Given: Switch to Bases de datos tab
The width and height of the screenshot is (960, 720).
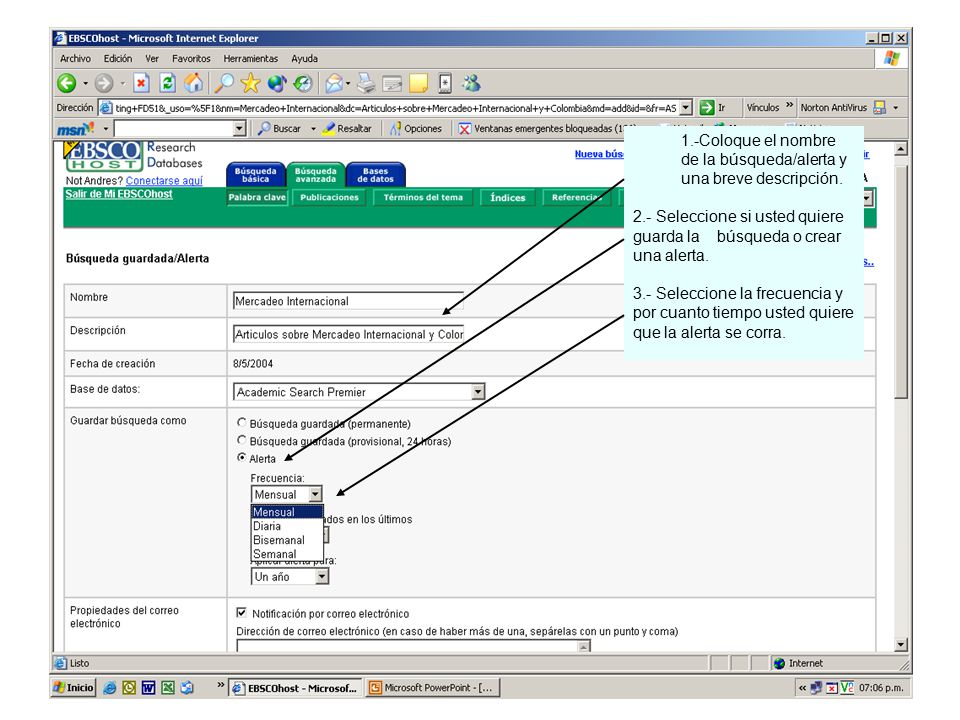Looking at the screenshot, I should (x=375, y=175).
